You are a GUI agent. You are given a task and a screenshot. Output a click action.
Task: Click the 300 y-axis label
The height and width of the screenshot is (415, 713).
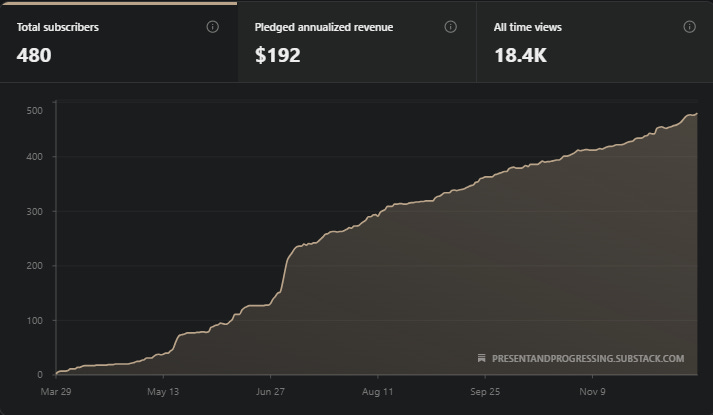pos(35,211)
